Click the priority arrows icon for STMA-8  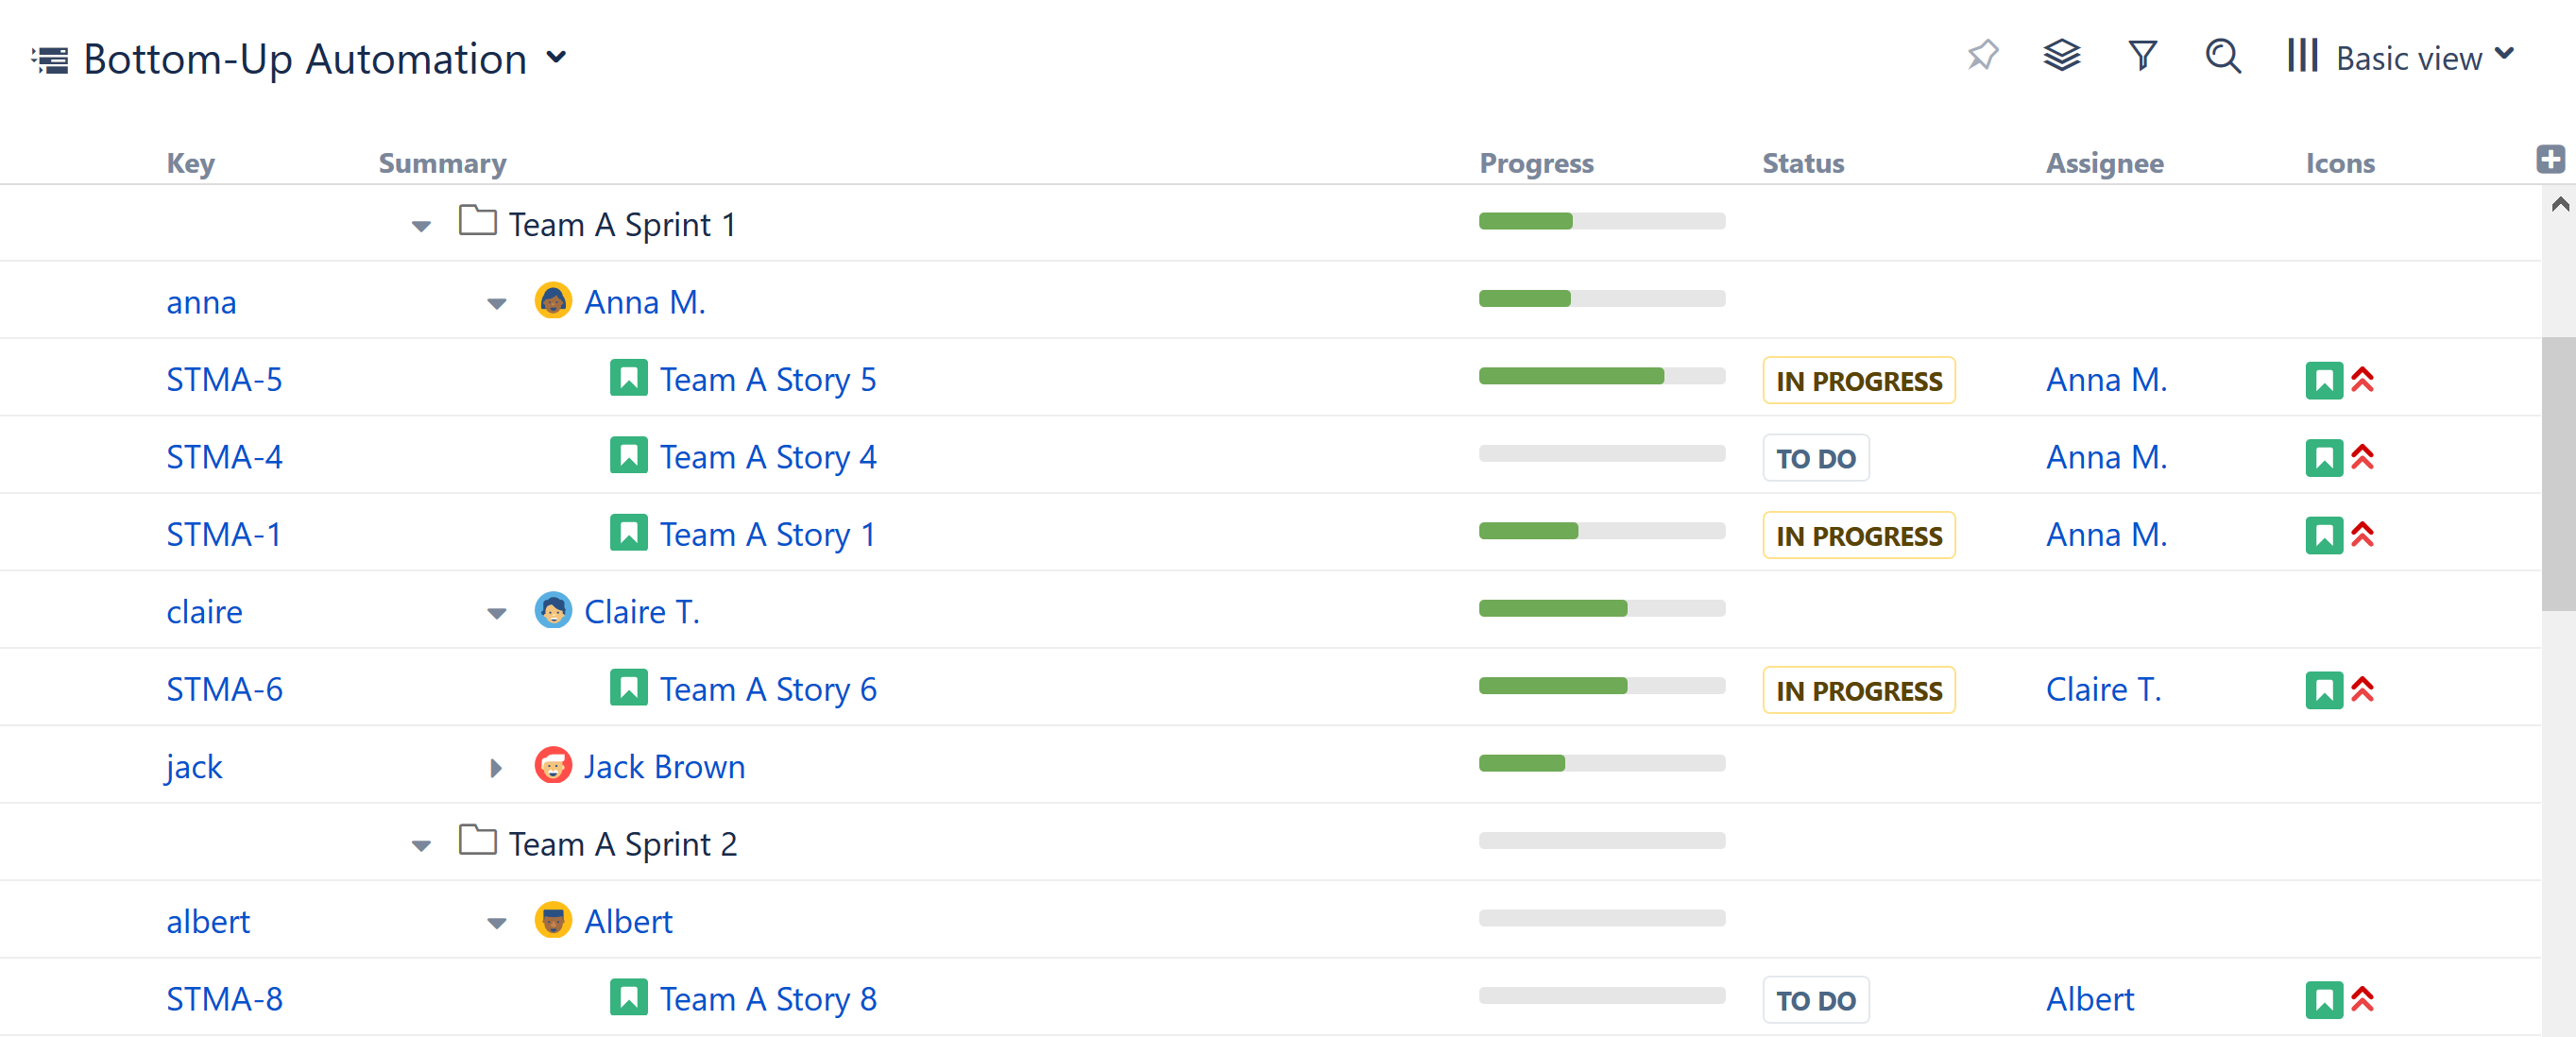point(2362,998)
